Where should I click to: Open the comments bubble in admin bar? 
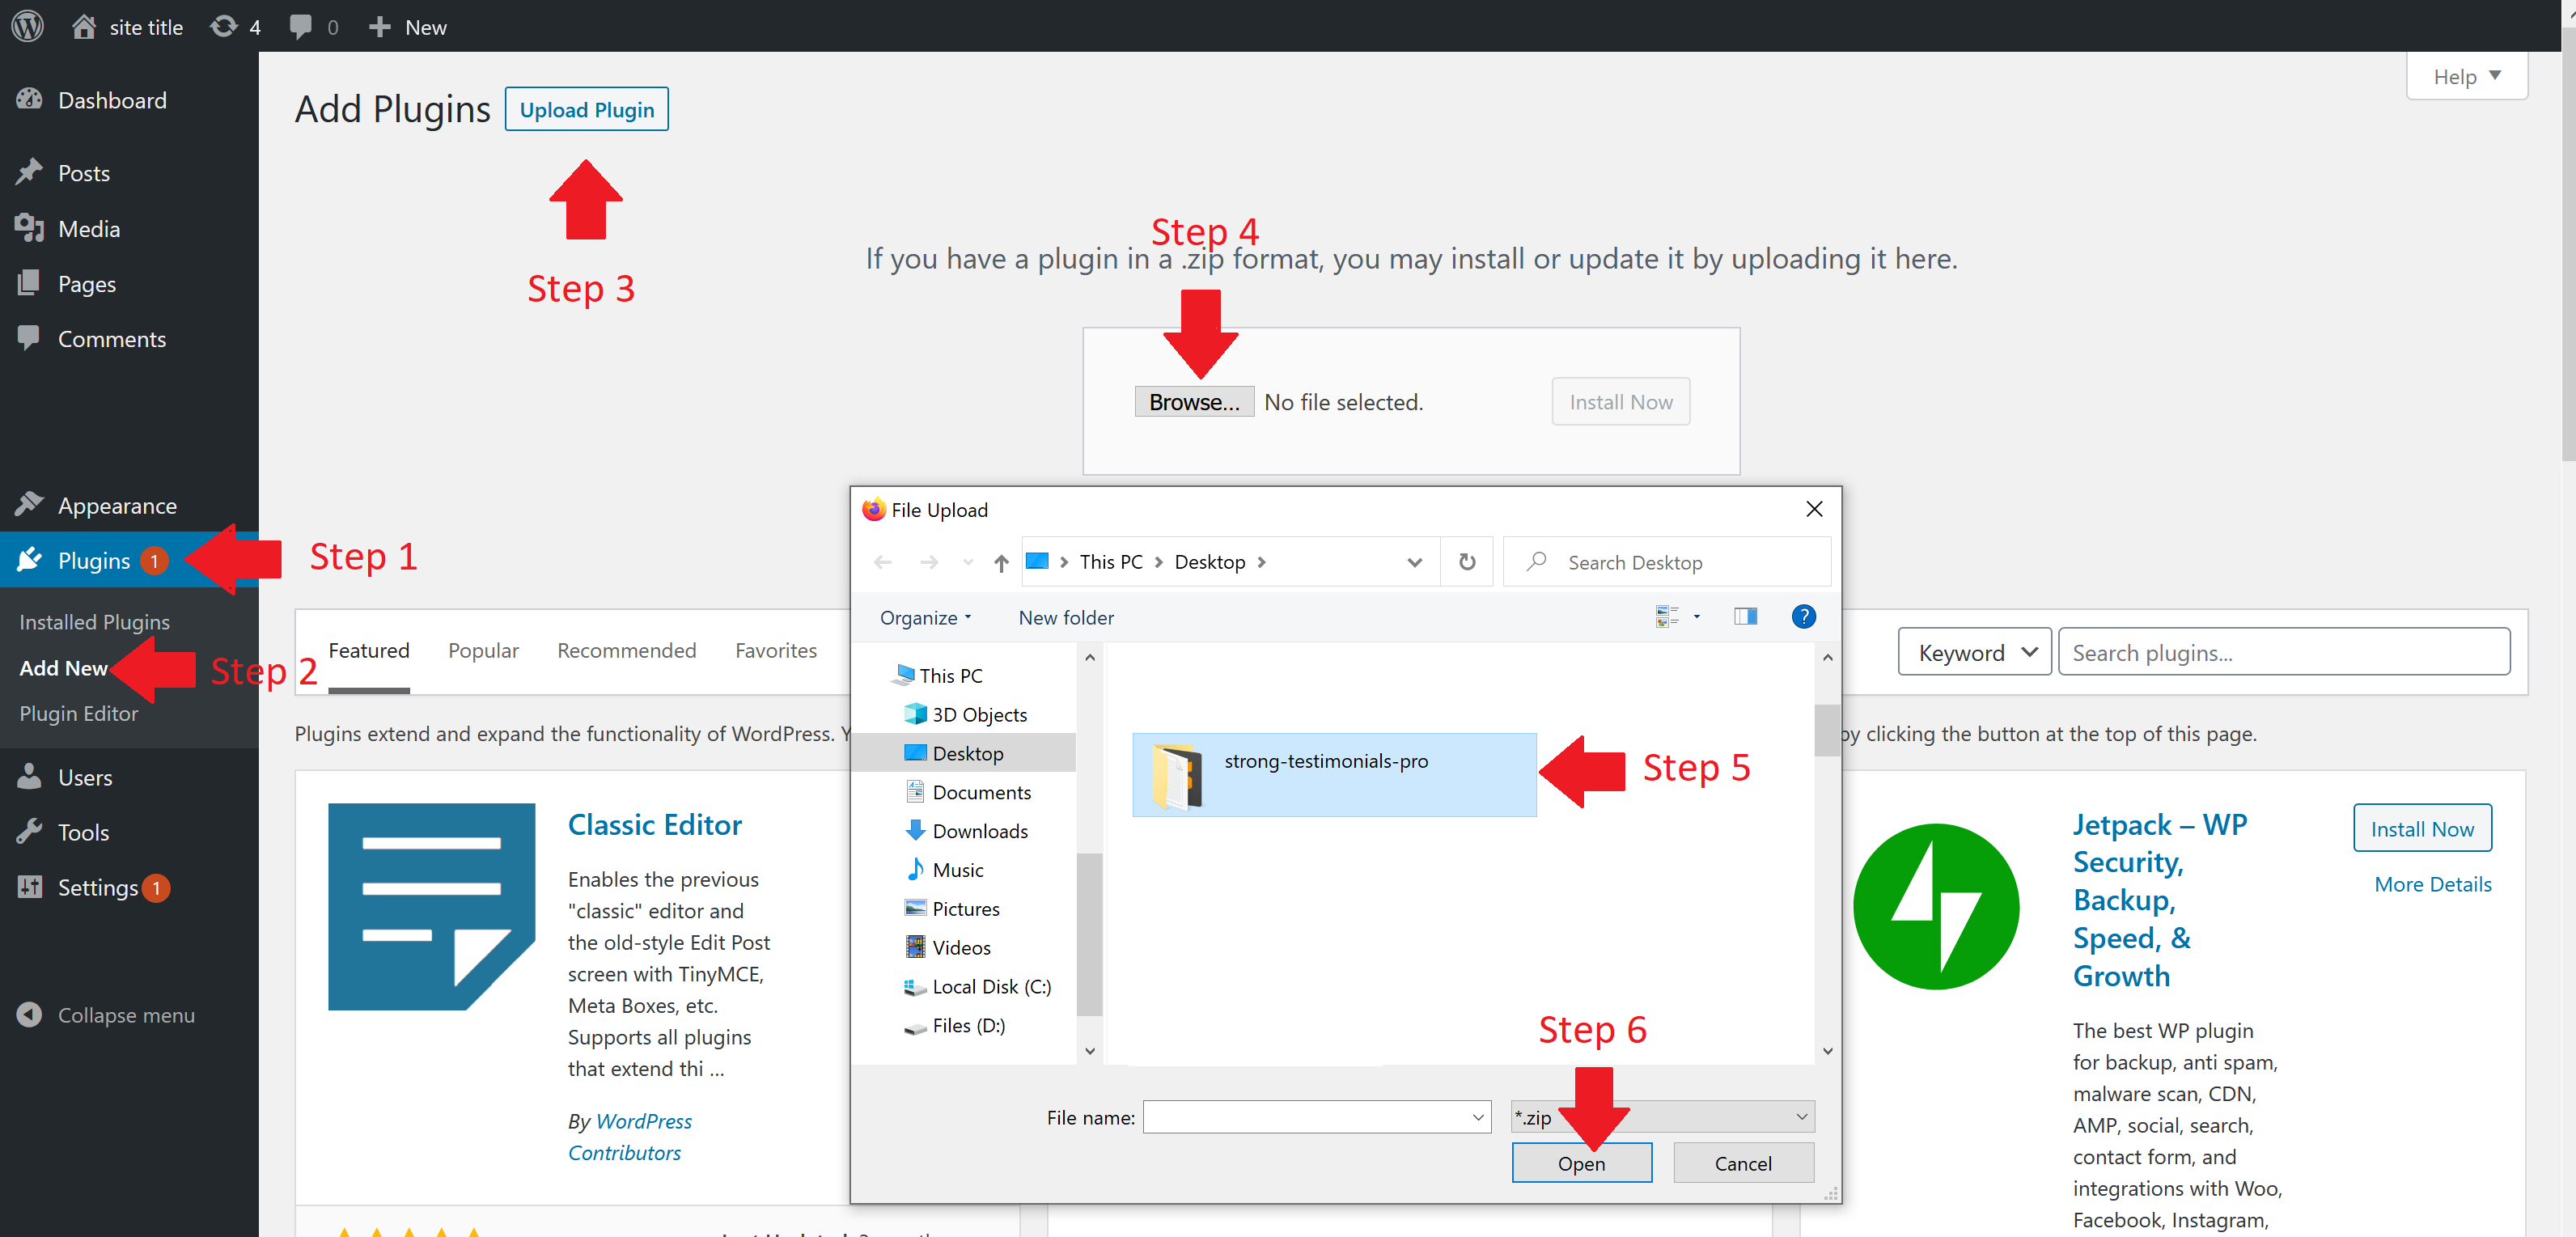[300, 26]
